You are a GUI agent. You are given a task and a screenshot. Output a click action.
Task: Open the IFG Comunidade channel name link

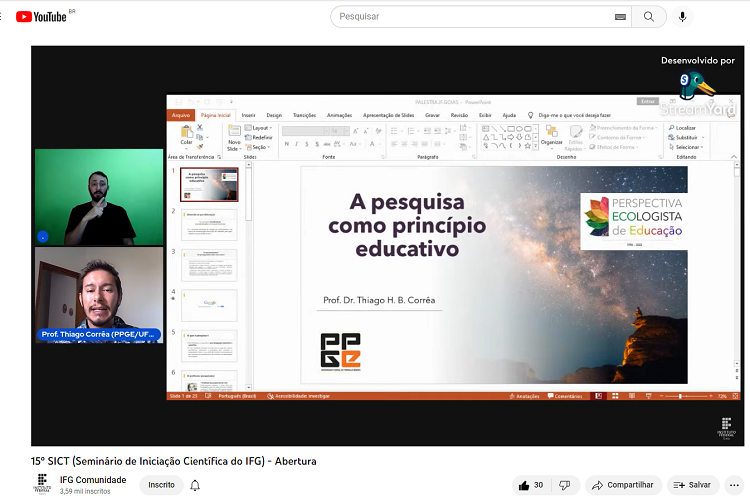93,480
